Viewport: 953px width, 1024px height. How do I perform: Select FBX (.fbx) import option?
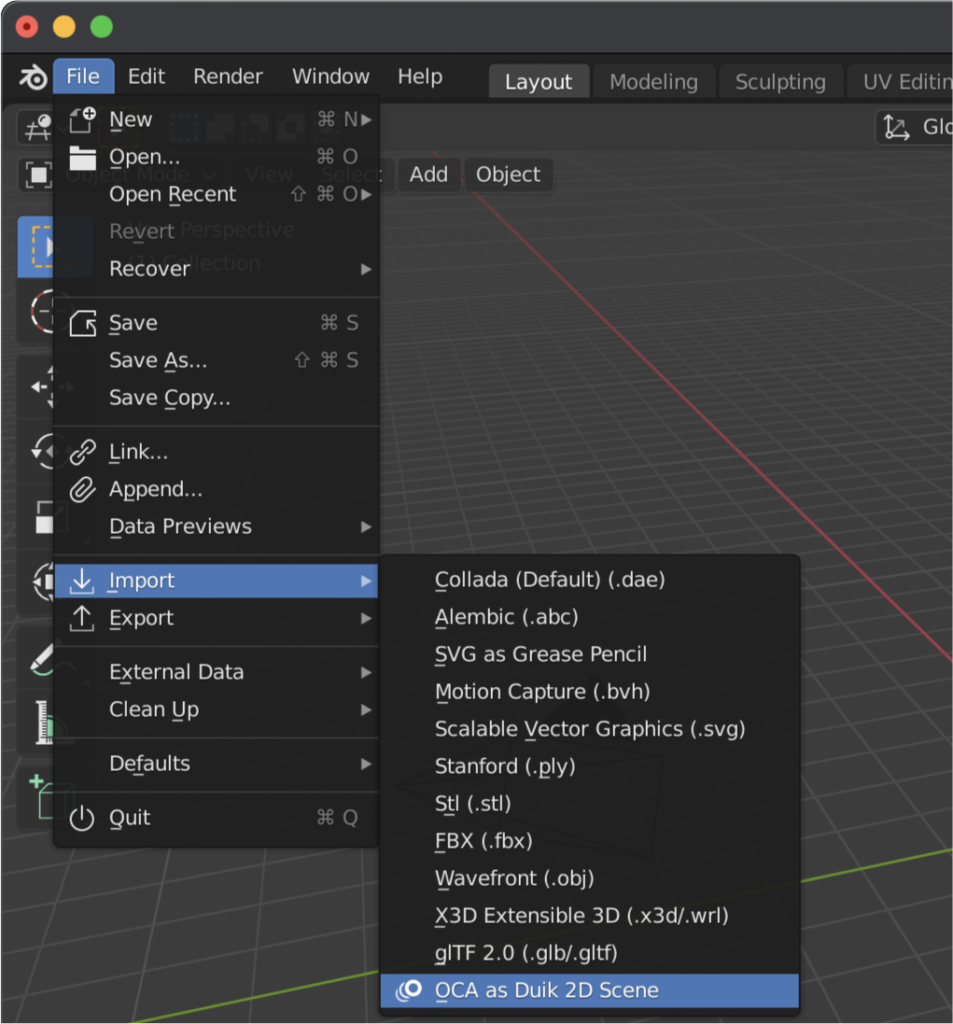pyautogui.click(x=590, y=840)
